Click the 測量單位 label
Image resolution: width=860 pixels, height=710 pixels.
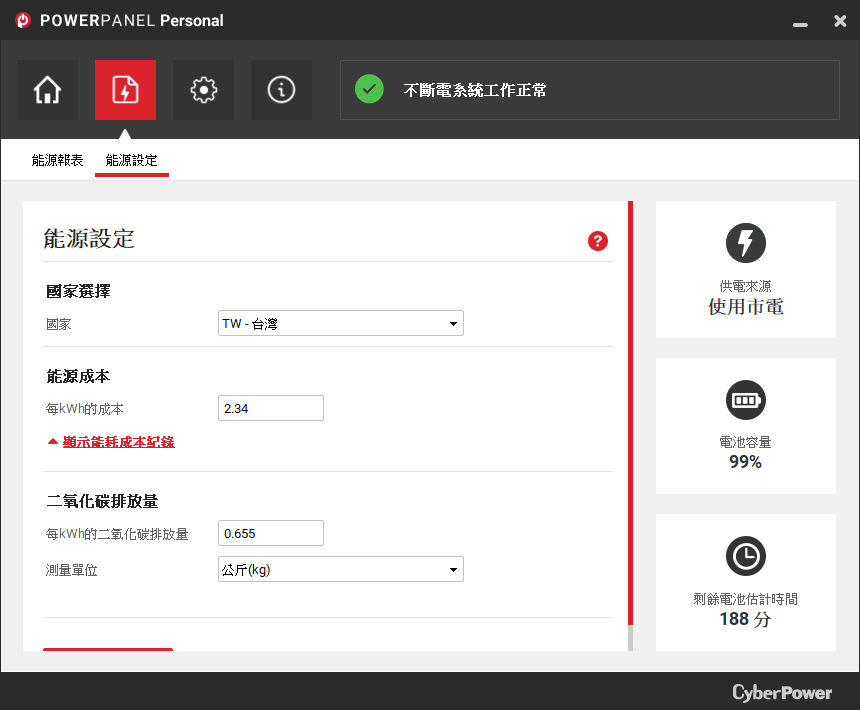(71, 570)
